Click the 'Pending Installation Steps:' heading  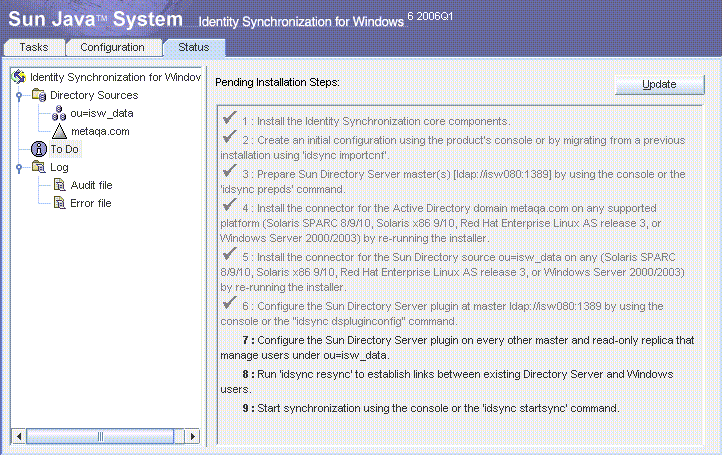pyautogui.click(x=277, y=82)
